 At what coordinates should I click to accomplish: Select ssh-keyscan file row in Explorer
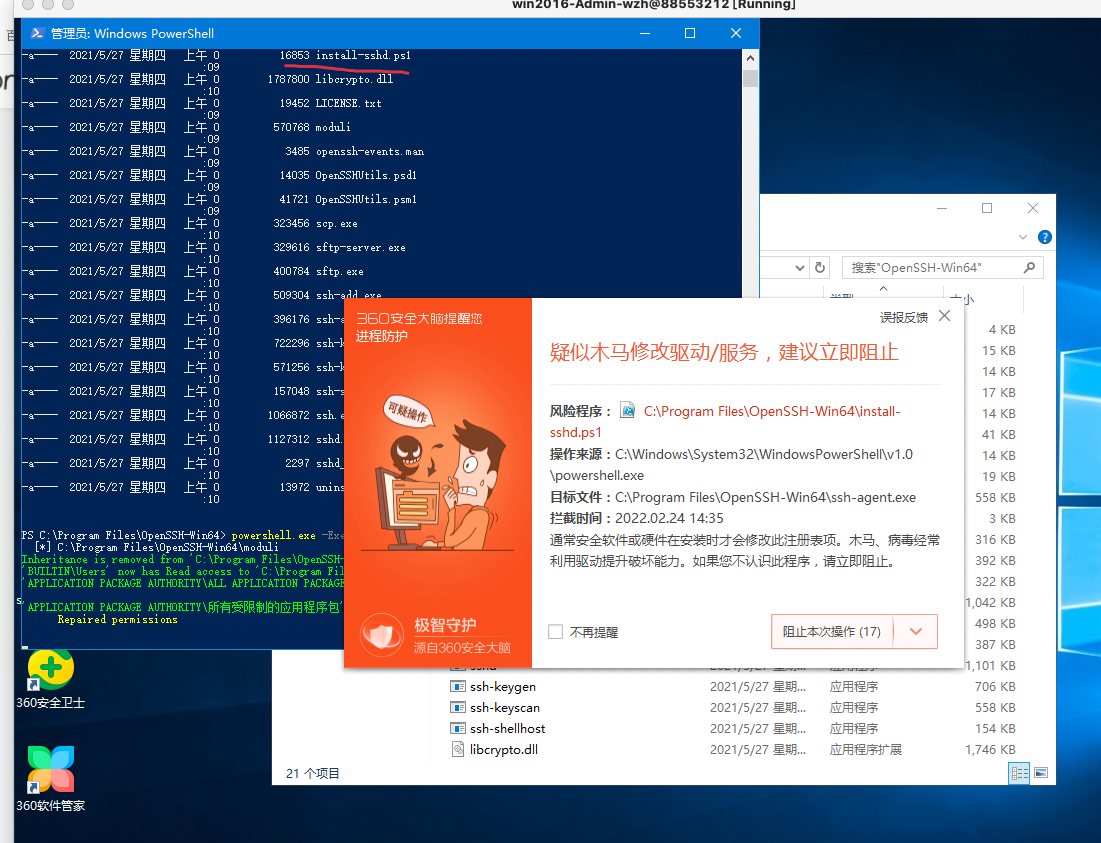[734, 708]
